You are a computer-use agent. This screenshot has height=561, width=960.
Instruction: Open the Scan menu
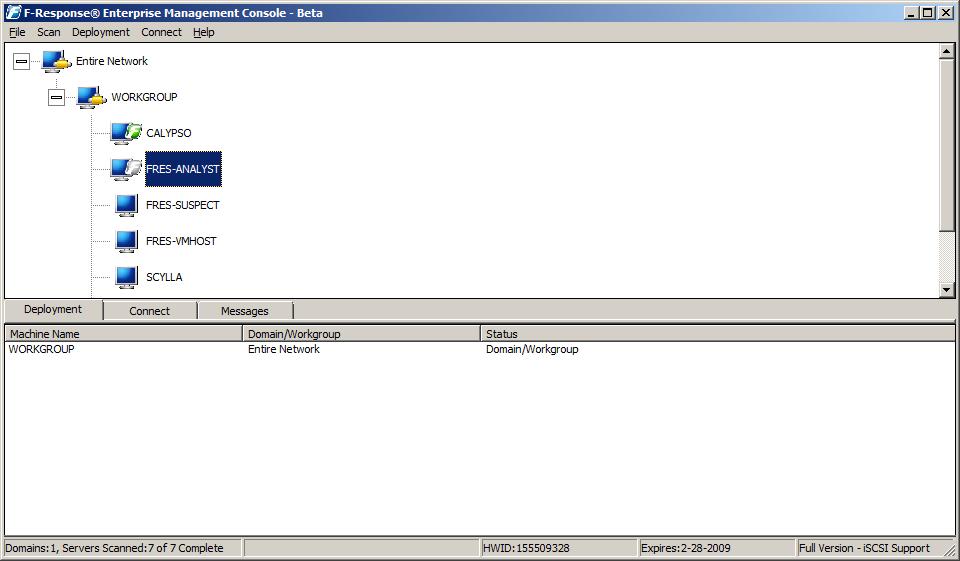48,32
